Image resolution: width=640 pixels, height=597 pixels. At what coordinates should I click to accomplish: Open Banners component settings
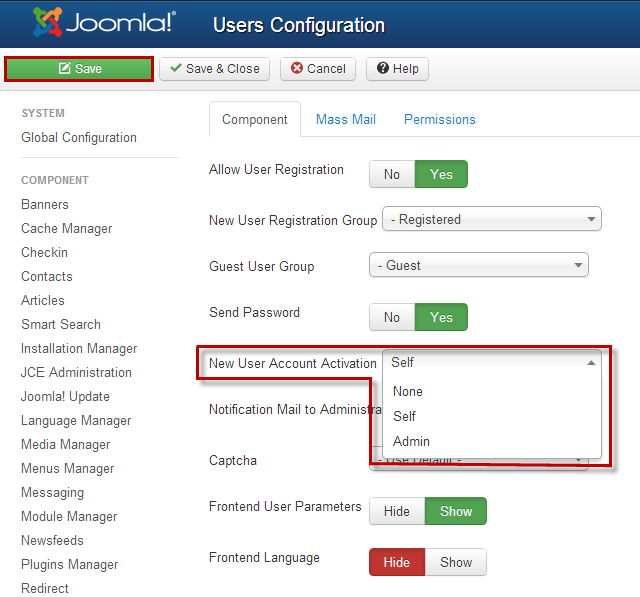point(45,204)
